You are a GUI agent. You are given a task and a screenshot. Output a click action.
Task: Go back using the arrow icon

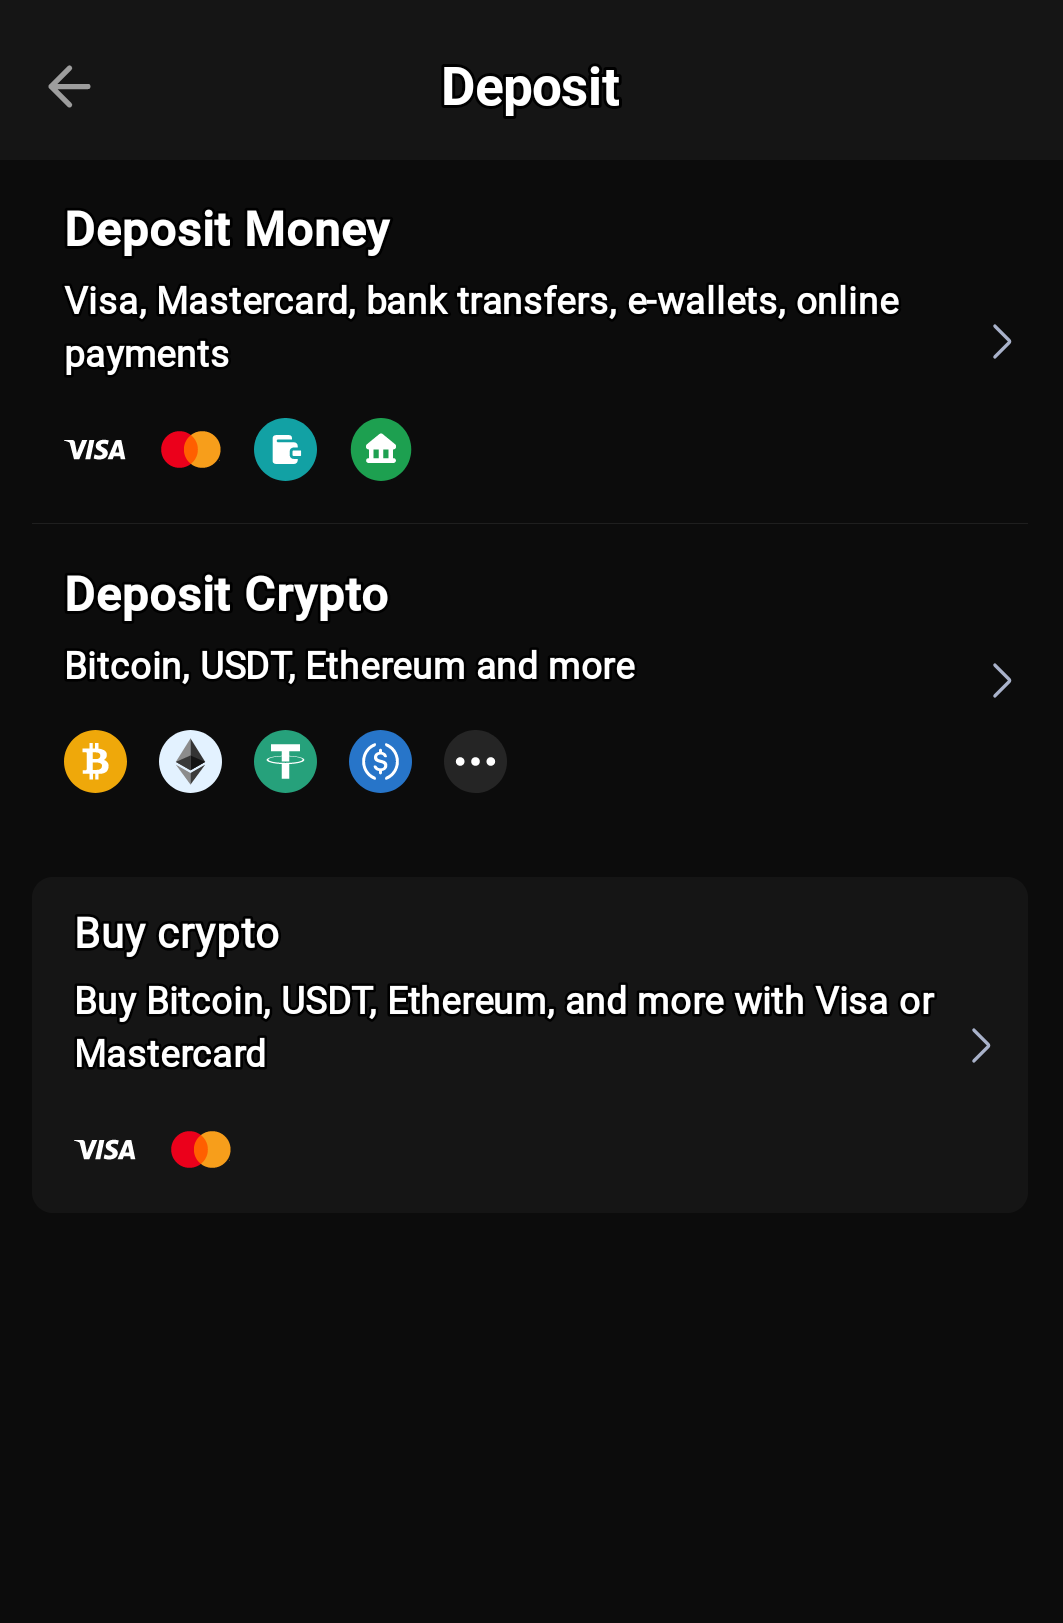pyautogui.click(x=69, y=87)
